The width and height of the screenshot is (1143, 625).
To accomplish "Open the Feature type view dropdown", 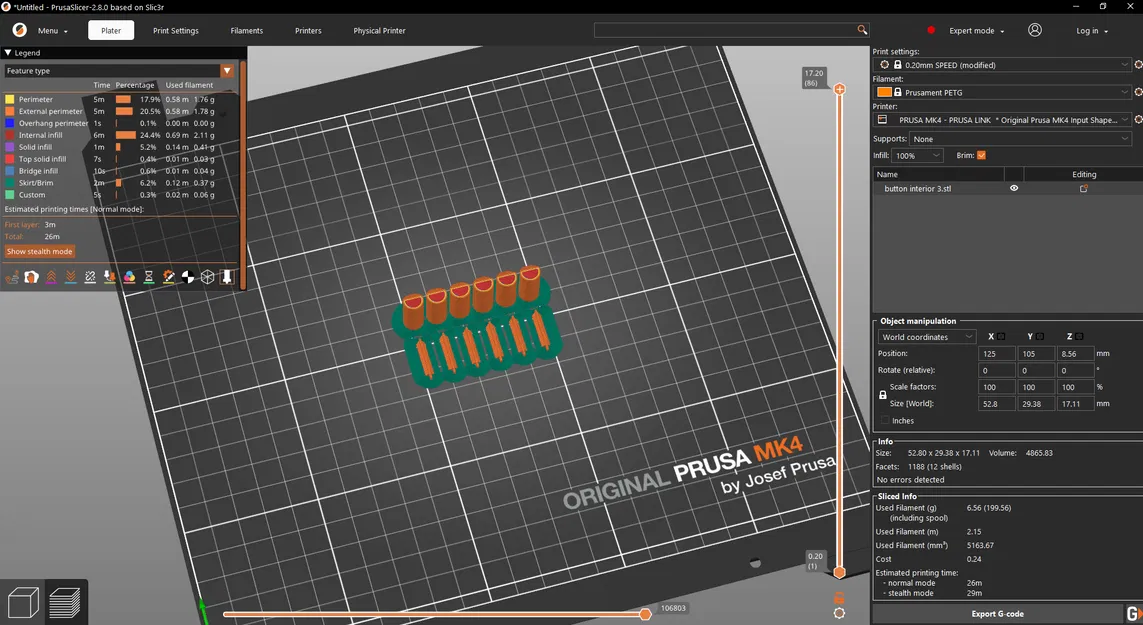I will (x=120, y=71).
